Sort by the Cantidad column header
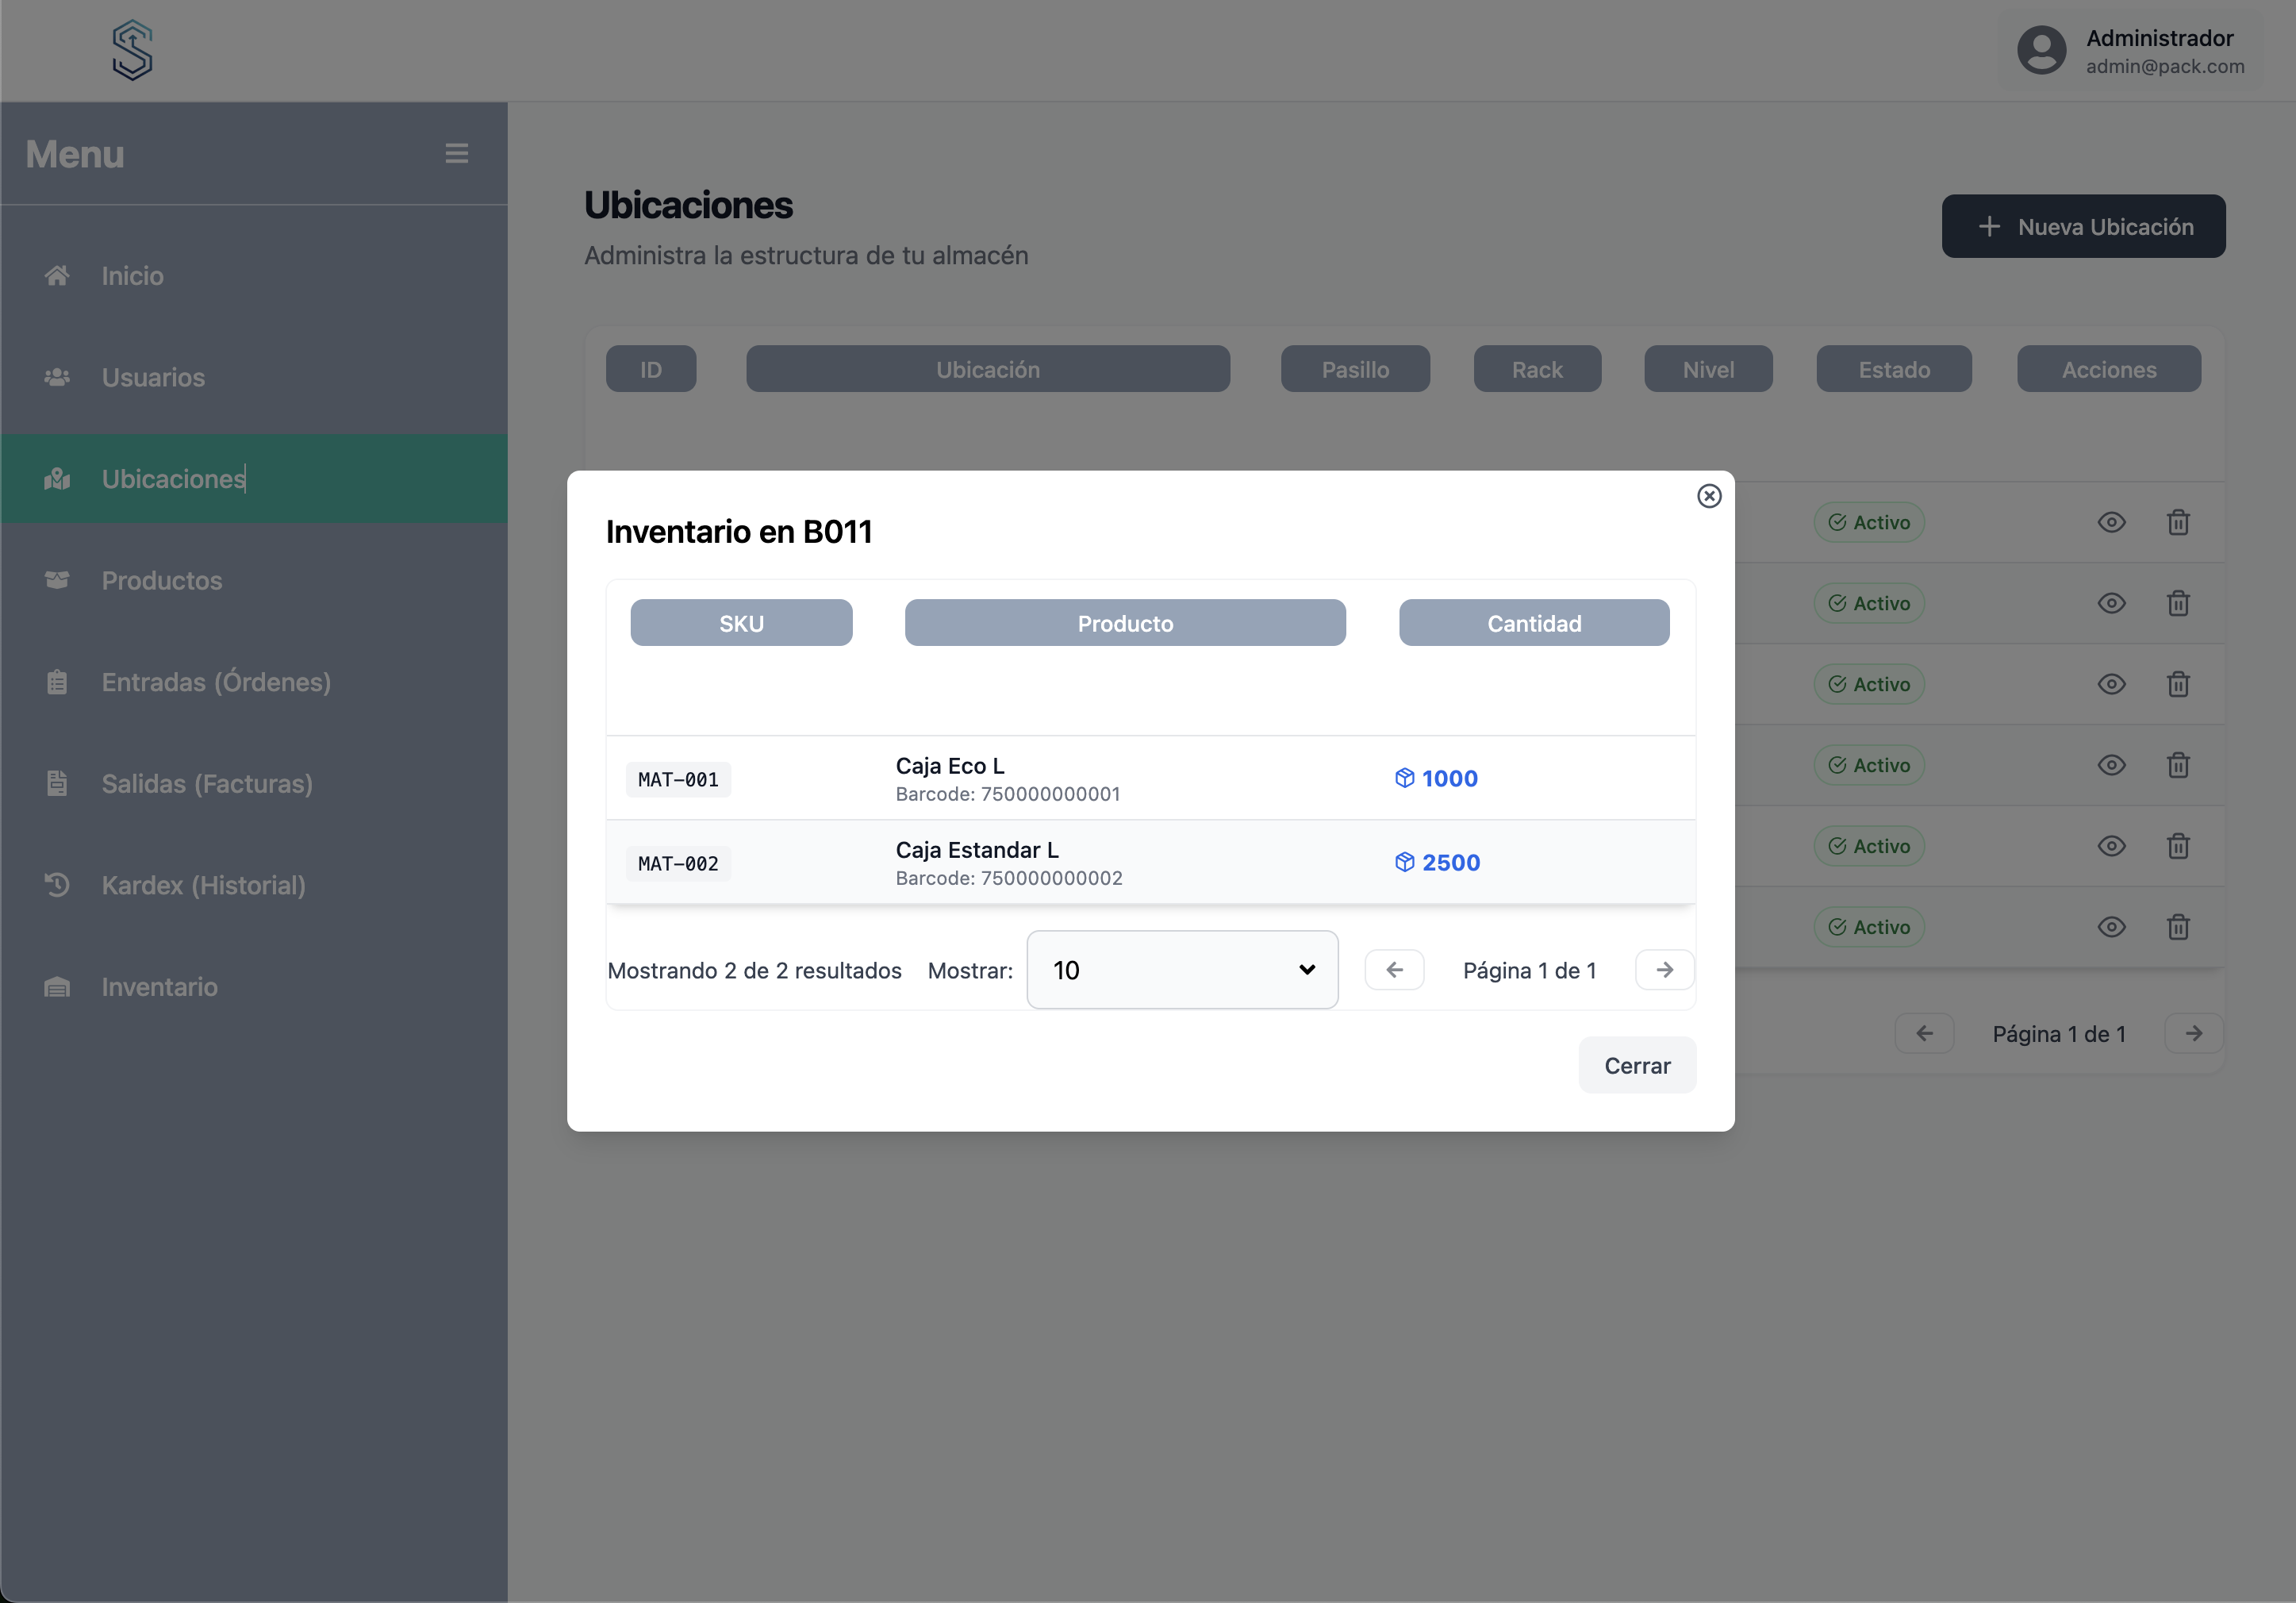Image resolution: width=2296 pixels, height=1603 pixels. 1533,623
